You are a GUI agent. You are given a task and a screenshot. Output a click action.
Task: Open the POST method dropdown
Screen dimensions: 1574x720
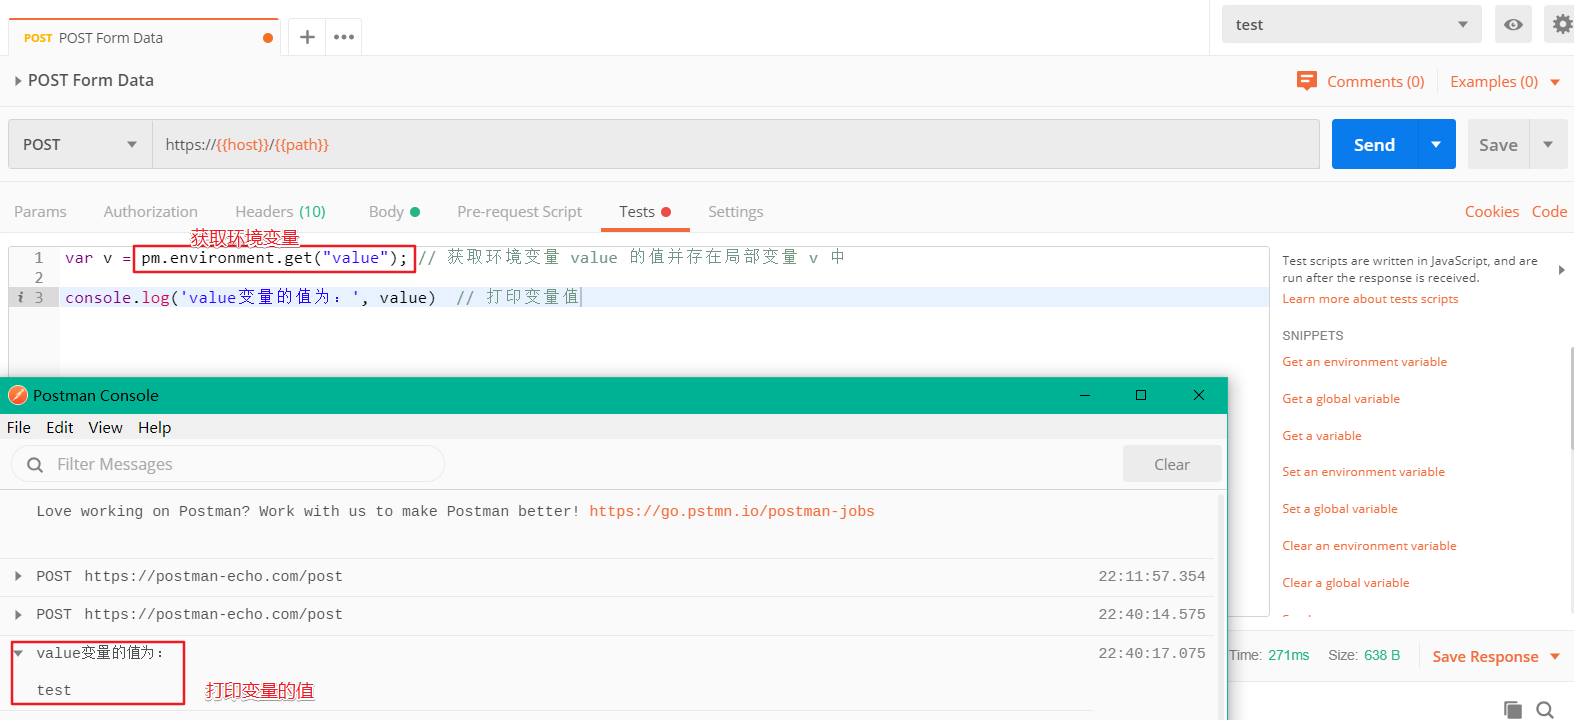[x=80, y=144]
